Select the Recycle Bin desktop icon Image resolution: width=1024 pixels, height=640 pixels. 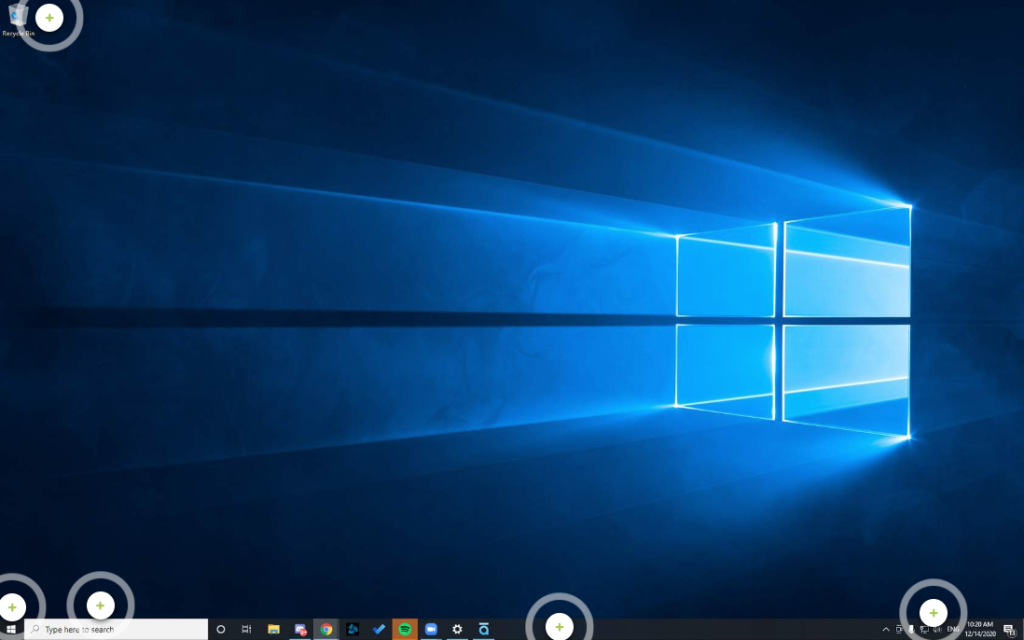(x=15, y=18)
